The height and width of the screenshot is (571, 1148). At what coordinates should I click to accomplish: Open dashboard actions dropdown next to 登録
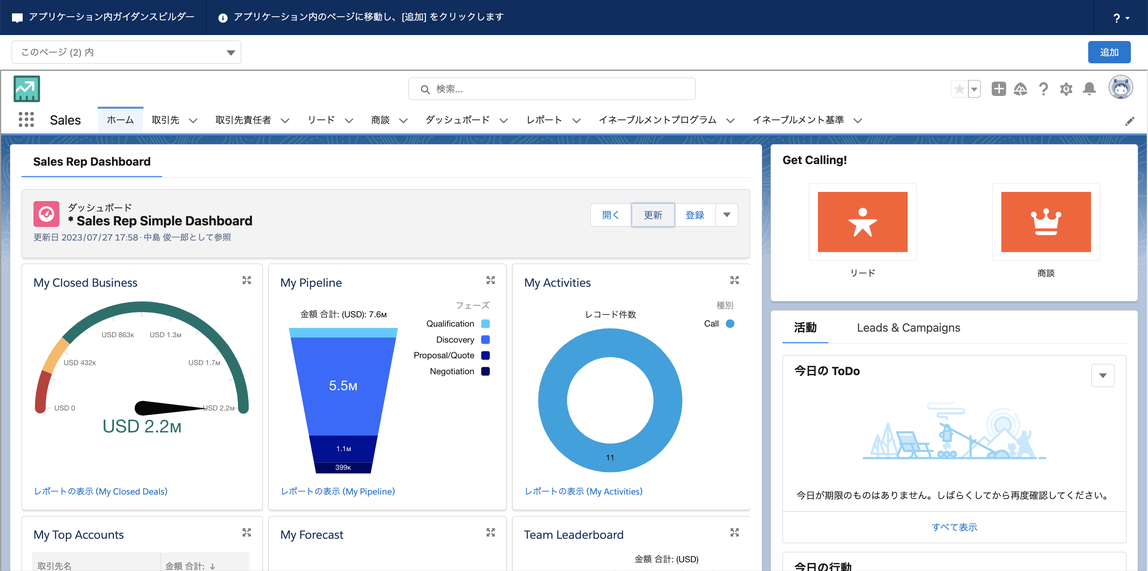(726, 215)
